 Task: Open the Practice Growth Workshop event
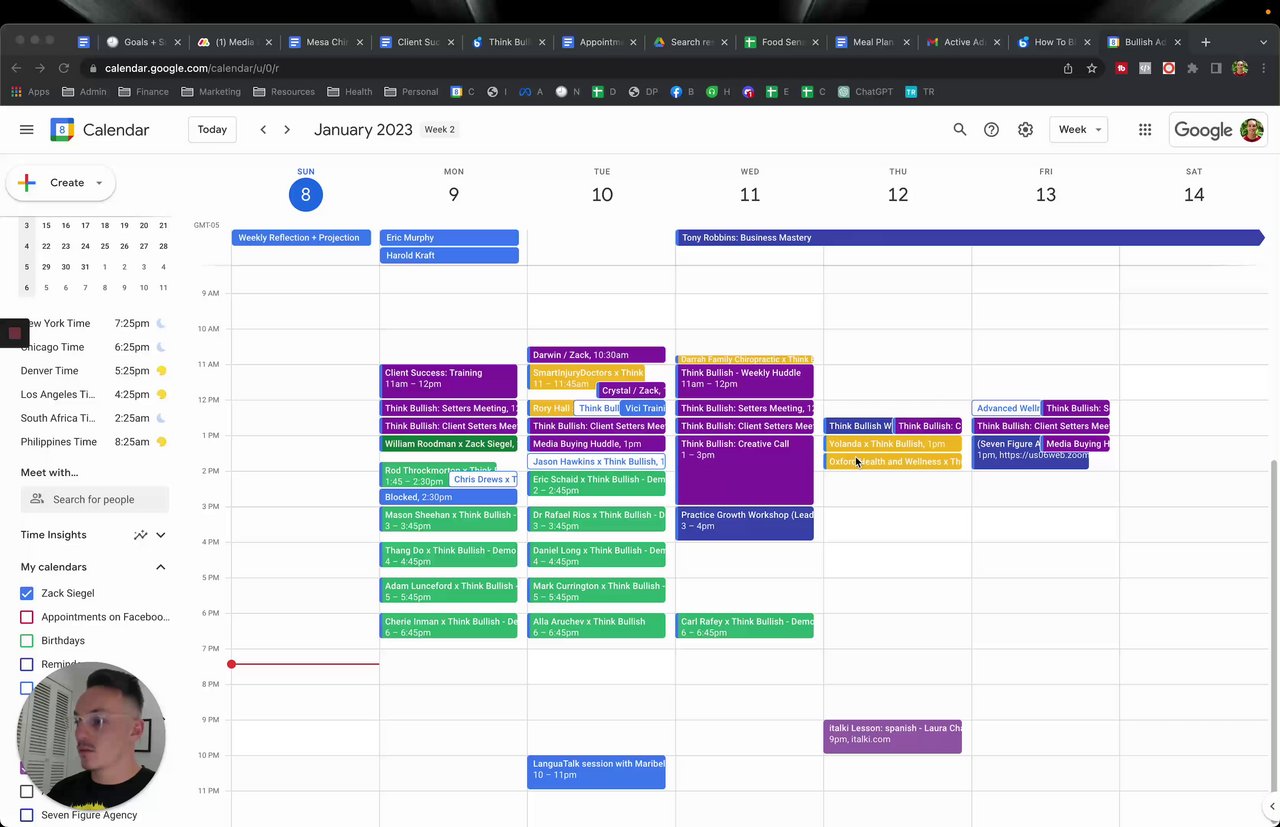[745, 523]
